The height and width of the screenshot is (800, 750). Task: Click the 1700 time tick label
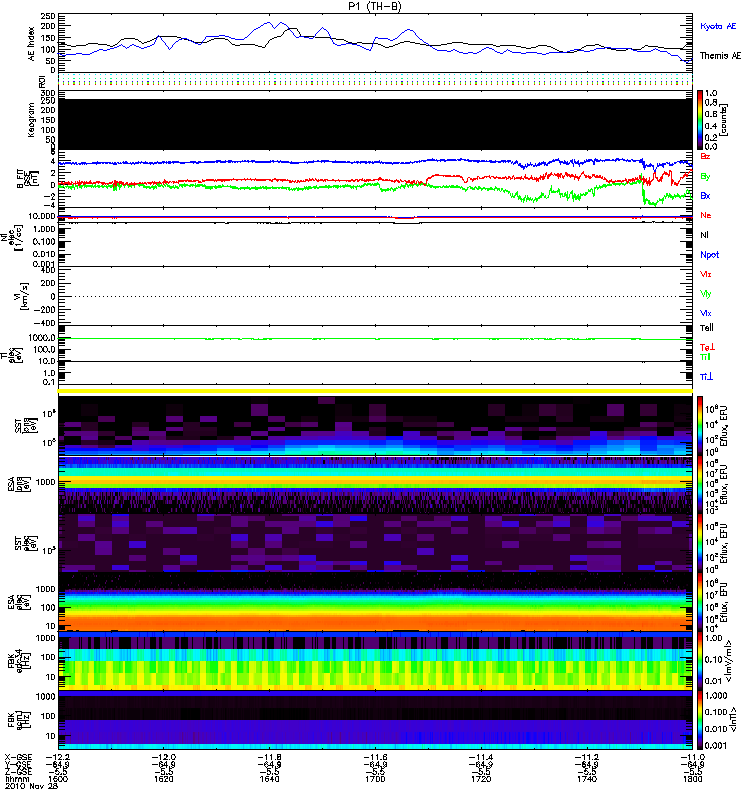click(x=375, y=779)
